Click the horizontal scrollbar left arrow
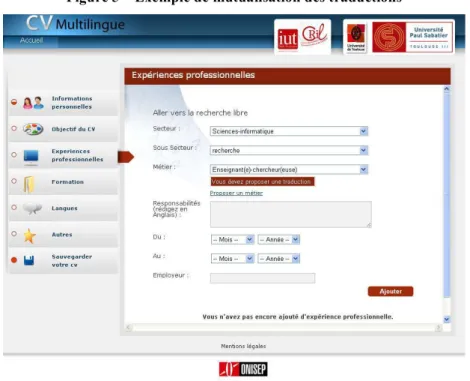 (x=128, y=328)
